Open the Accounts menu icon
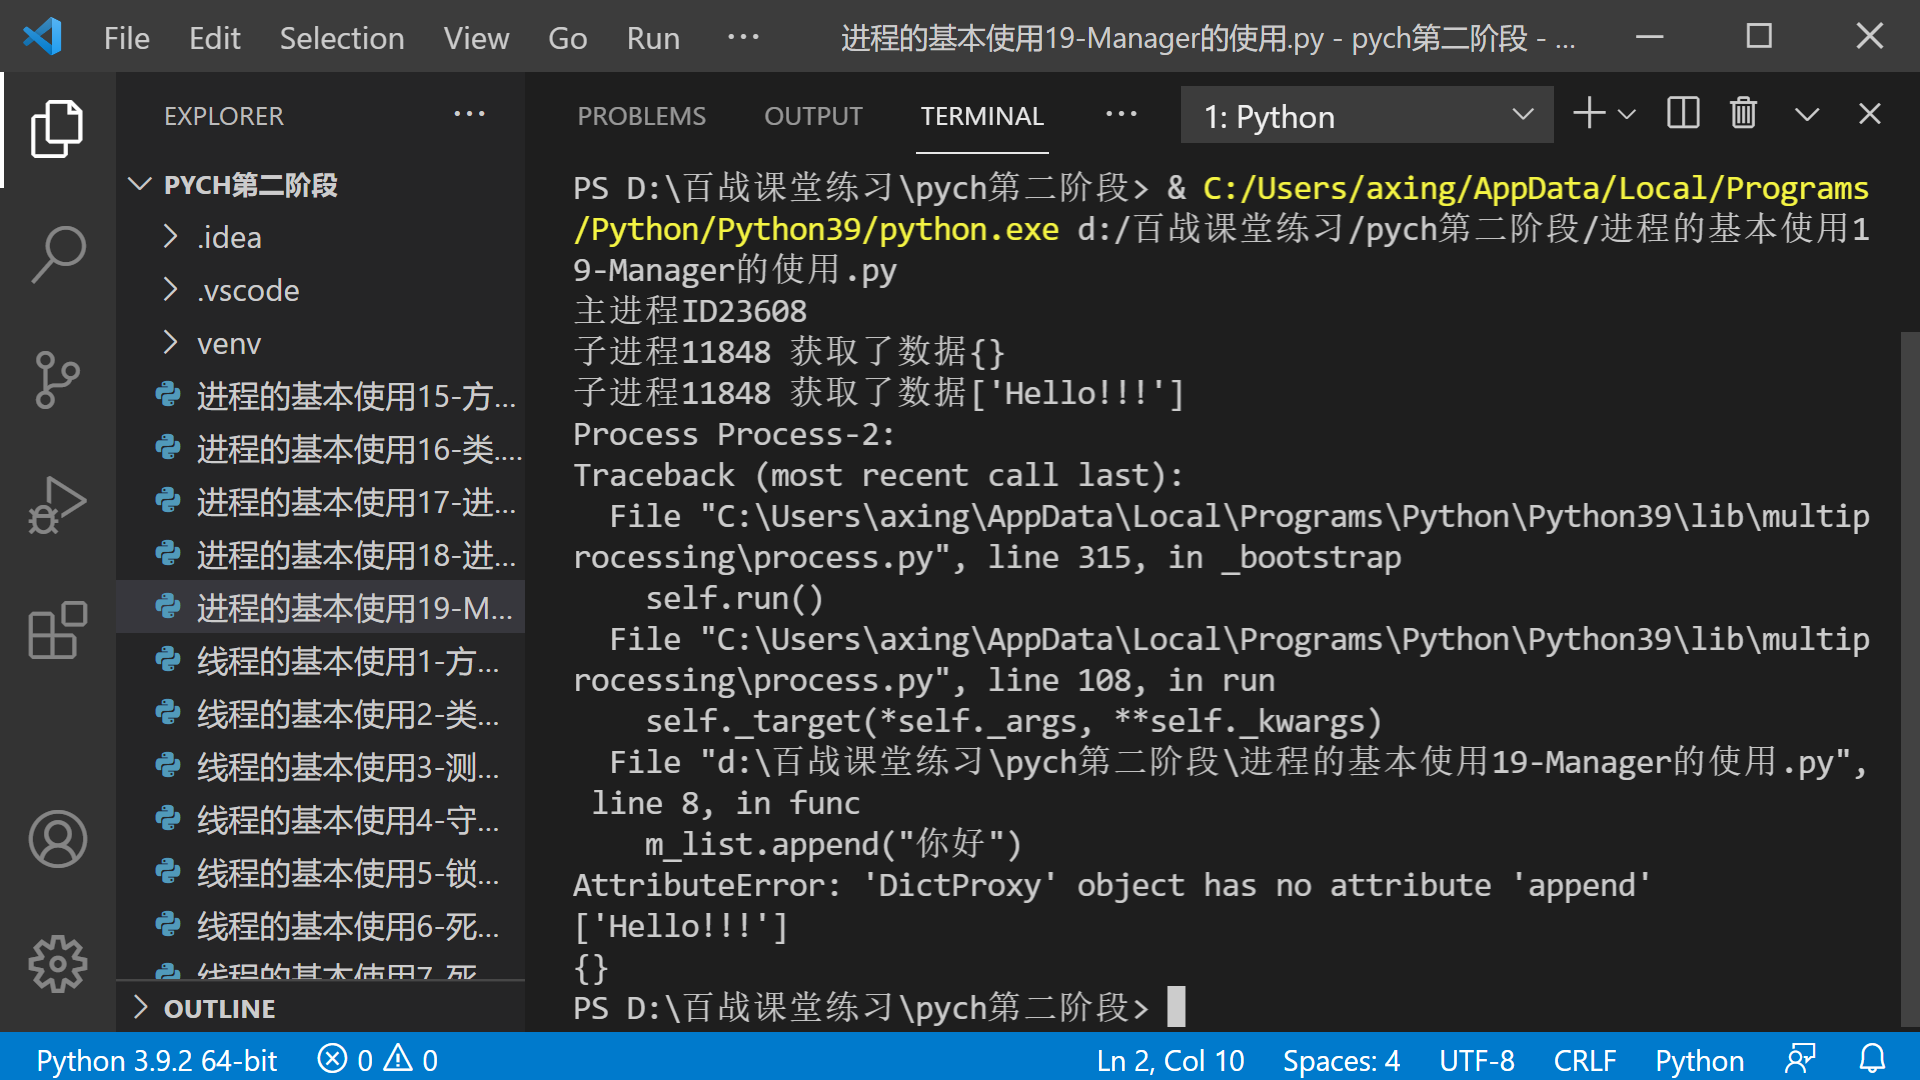Screen dimensions: 1920x1080 coord(57,838)
